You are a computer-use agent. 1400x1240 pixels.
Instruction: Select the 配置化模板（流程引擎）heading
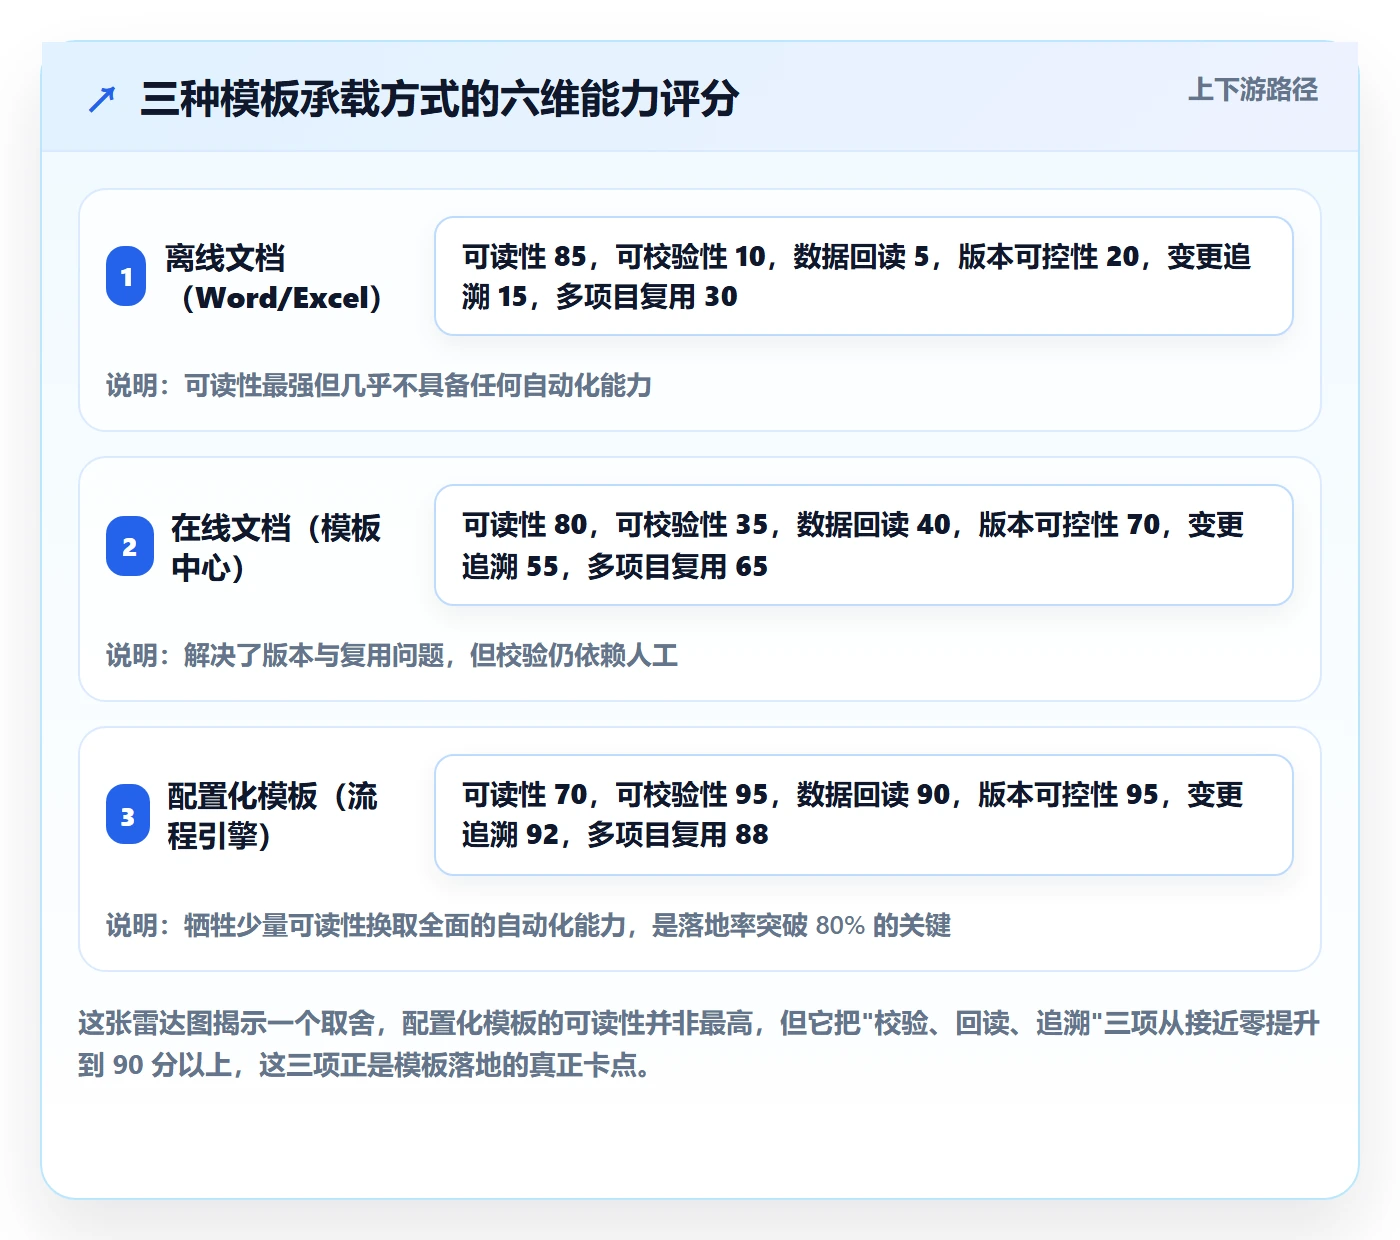click(272, 815)
